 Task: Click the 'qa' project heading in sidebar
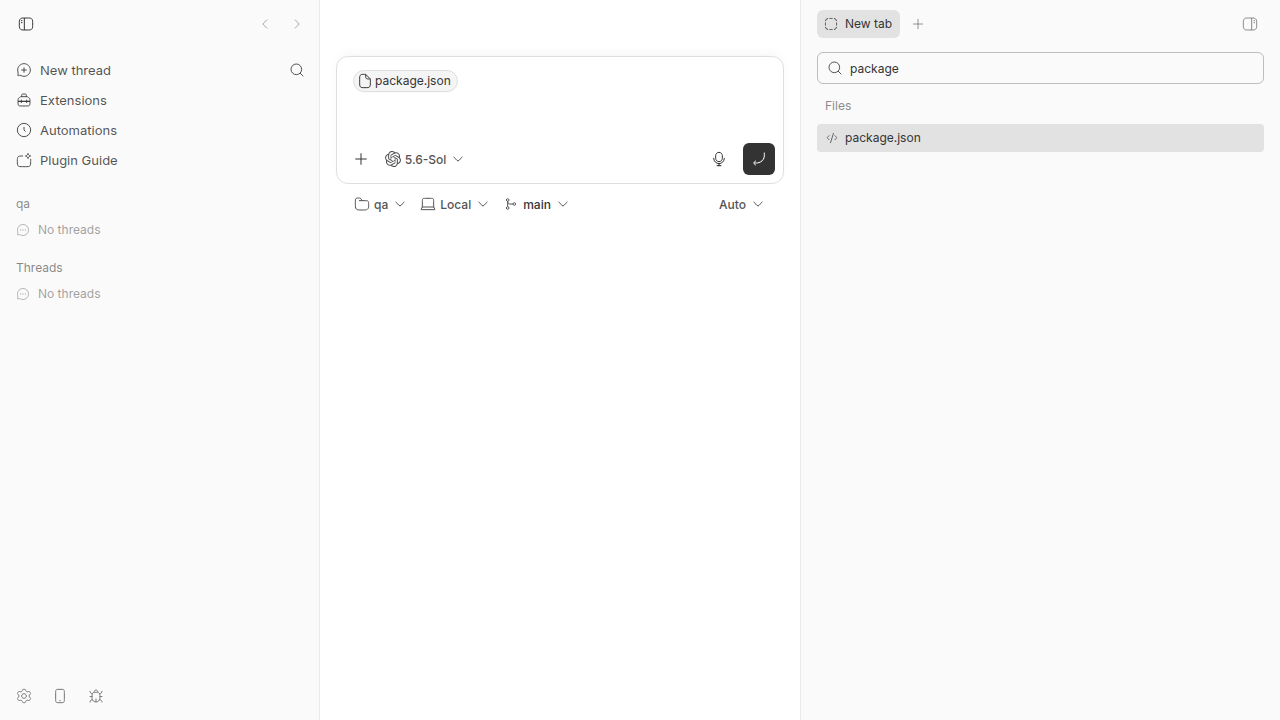pyautogui.click(x=23, y=204)
